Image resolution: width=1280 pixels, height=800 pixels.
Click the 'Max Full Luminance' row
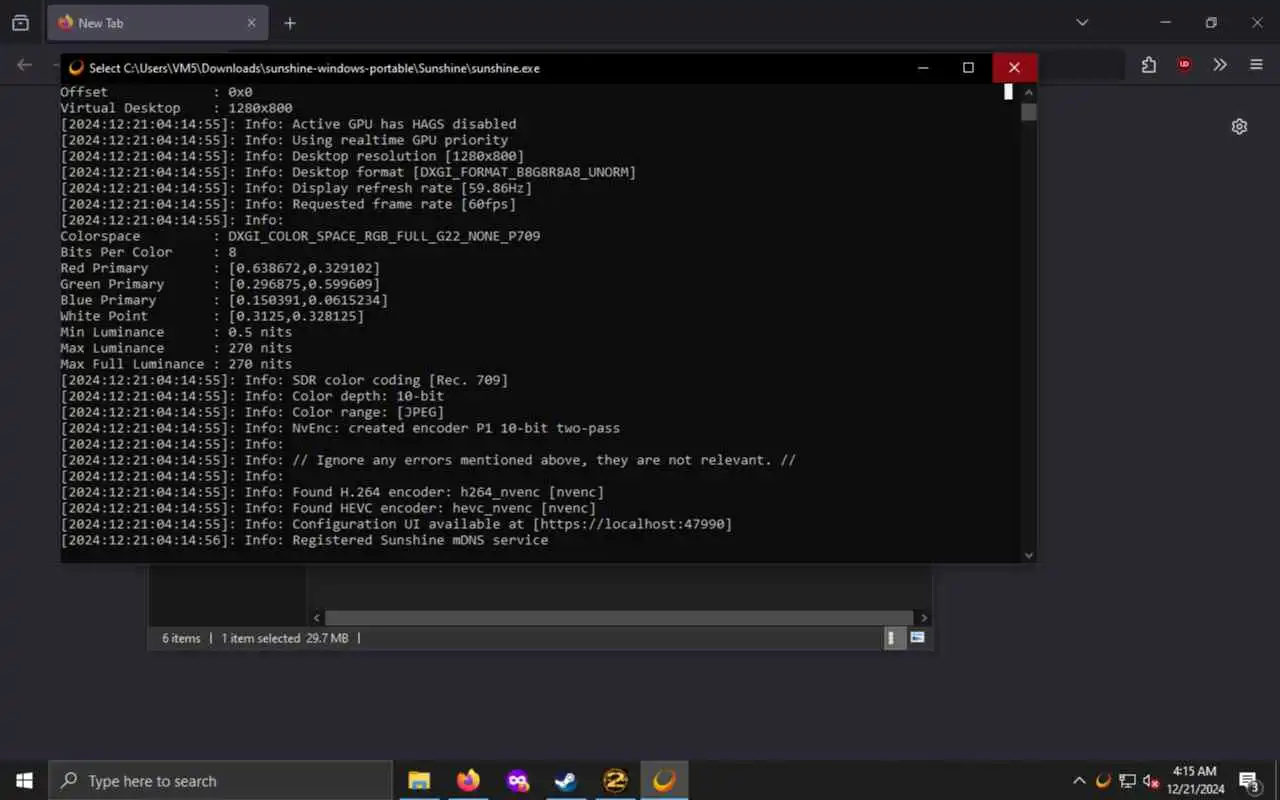176,364
